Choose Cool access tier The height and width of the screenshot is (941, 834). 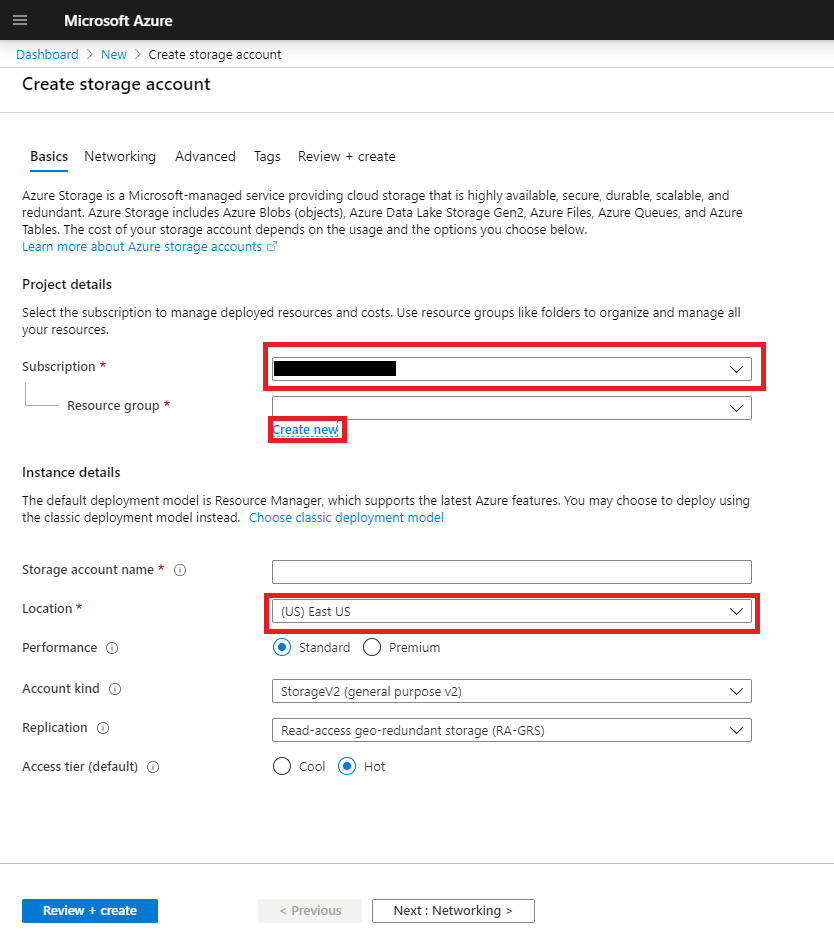[282, 766]
